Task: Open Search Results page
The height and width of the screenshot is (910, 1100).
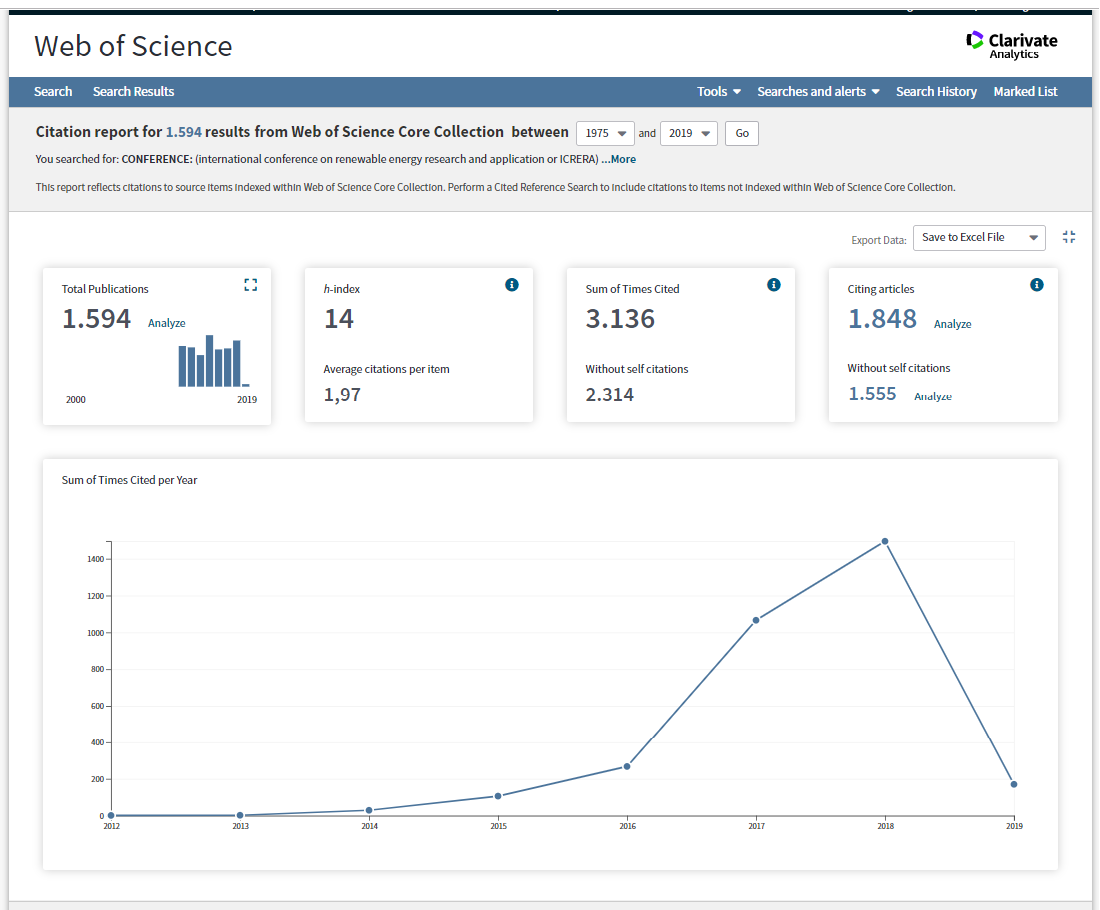Action: pyautogui.click(x=133, y=92)
